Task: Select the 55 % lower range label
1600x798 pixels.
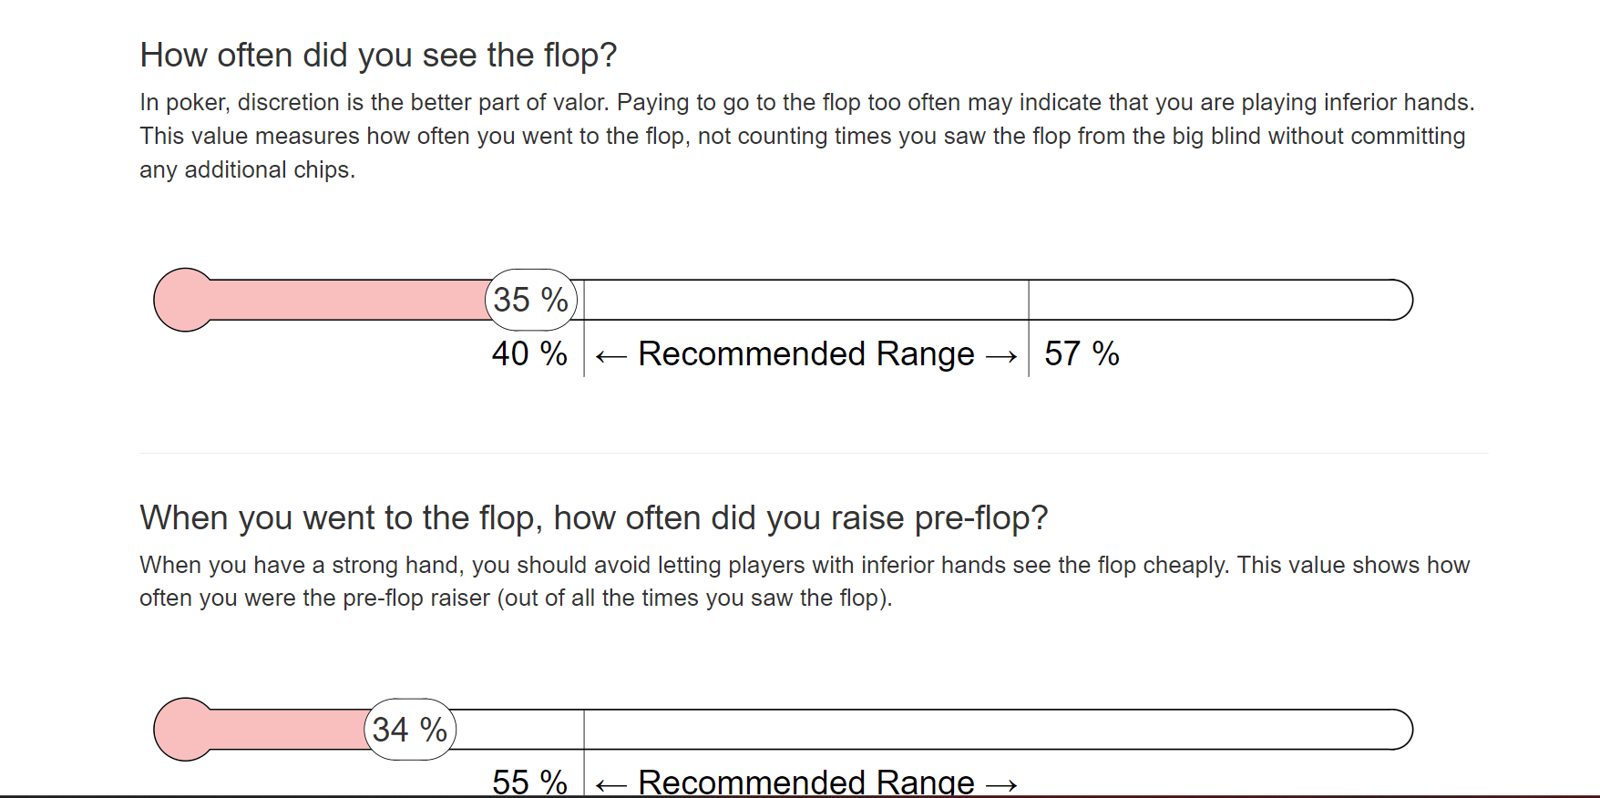Action: [x=530, y=781]
